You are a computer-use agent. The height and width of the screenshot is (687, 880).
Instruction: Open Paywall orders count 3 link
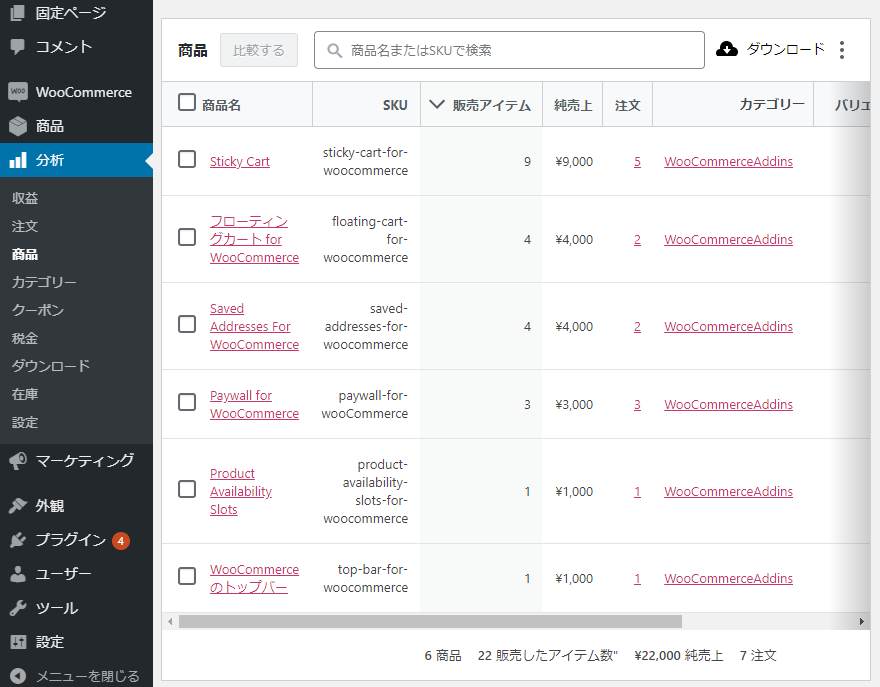click(638, 405)
